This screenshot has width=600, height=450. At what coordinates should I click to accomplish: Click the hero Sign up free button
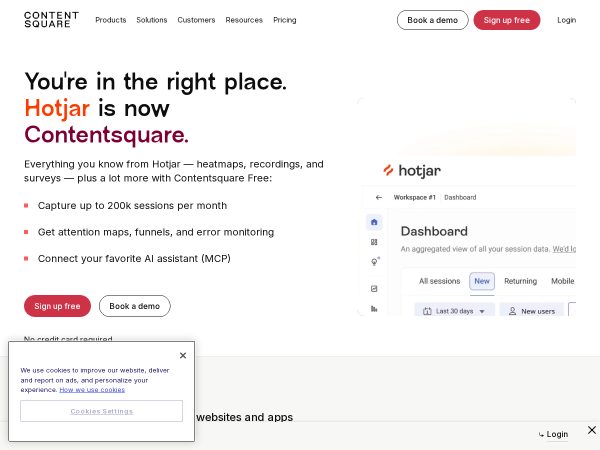tap(57, 306)
